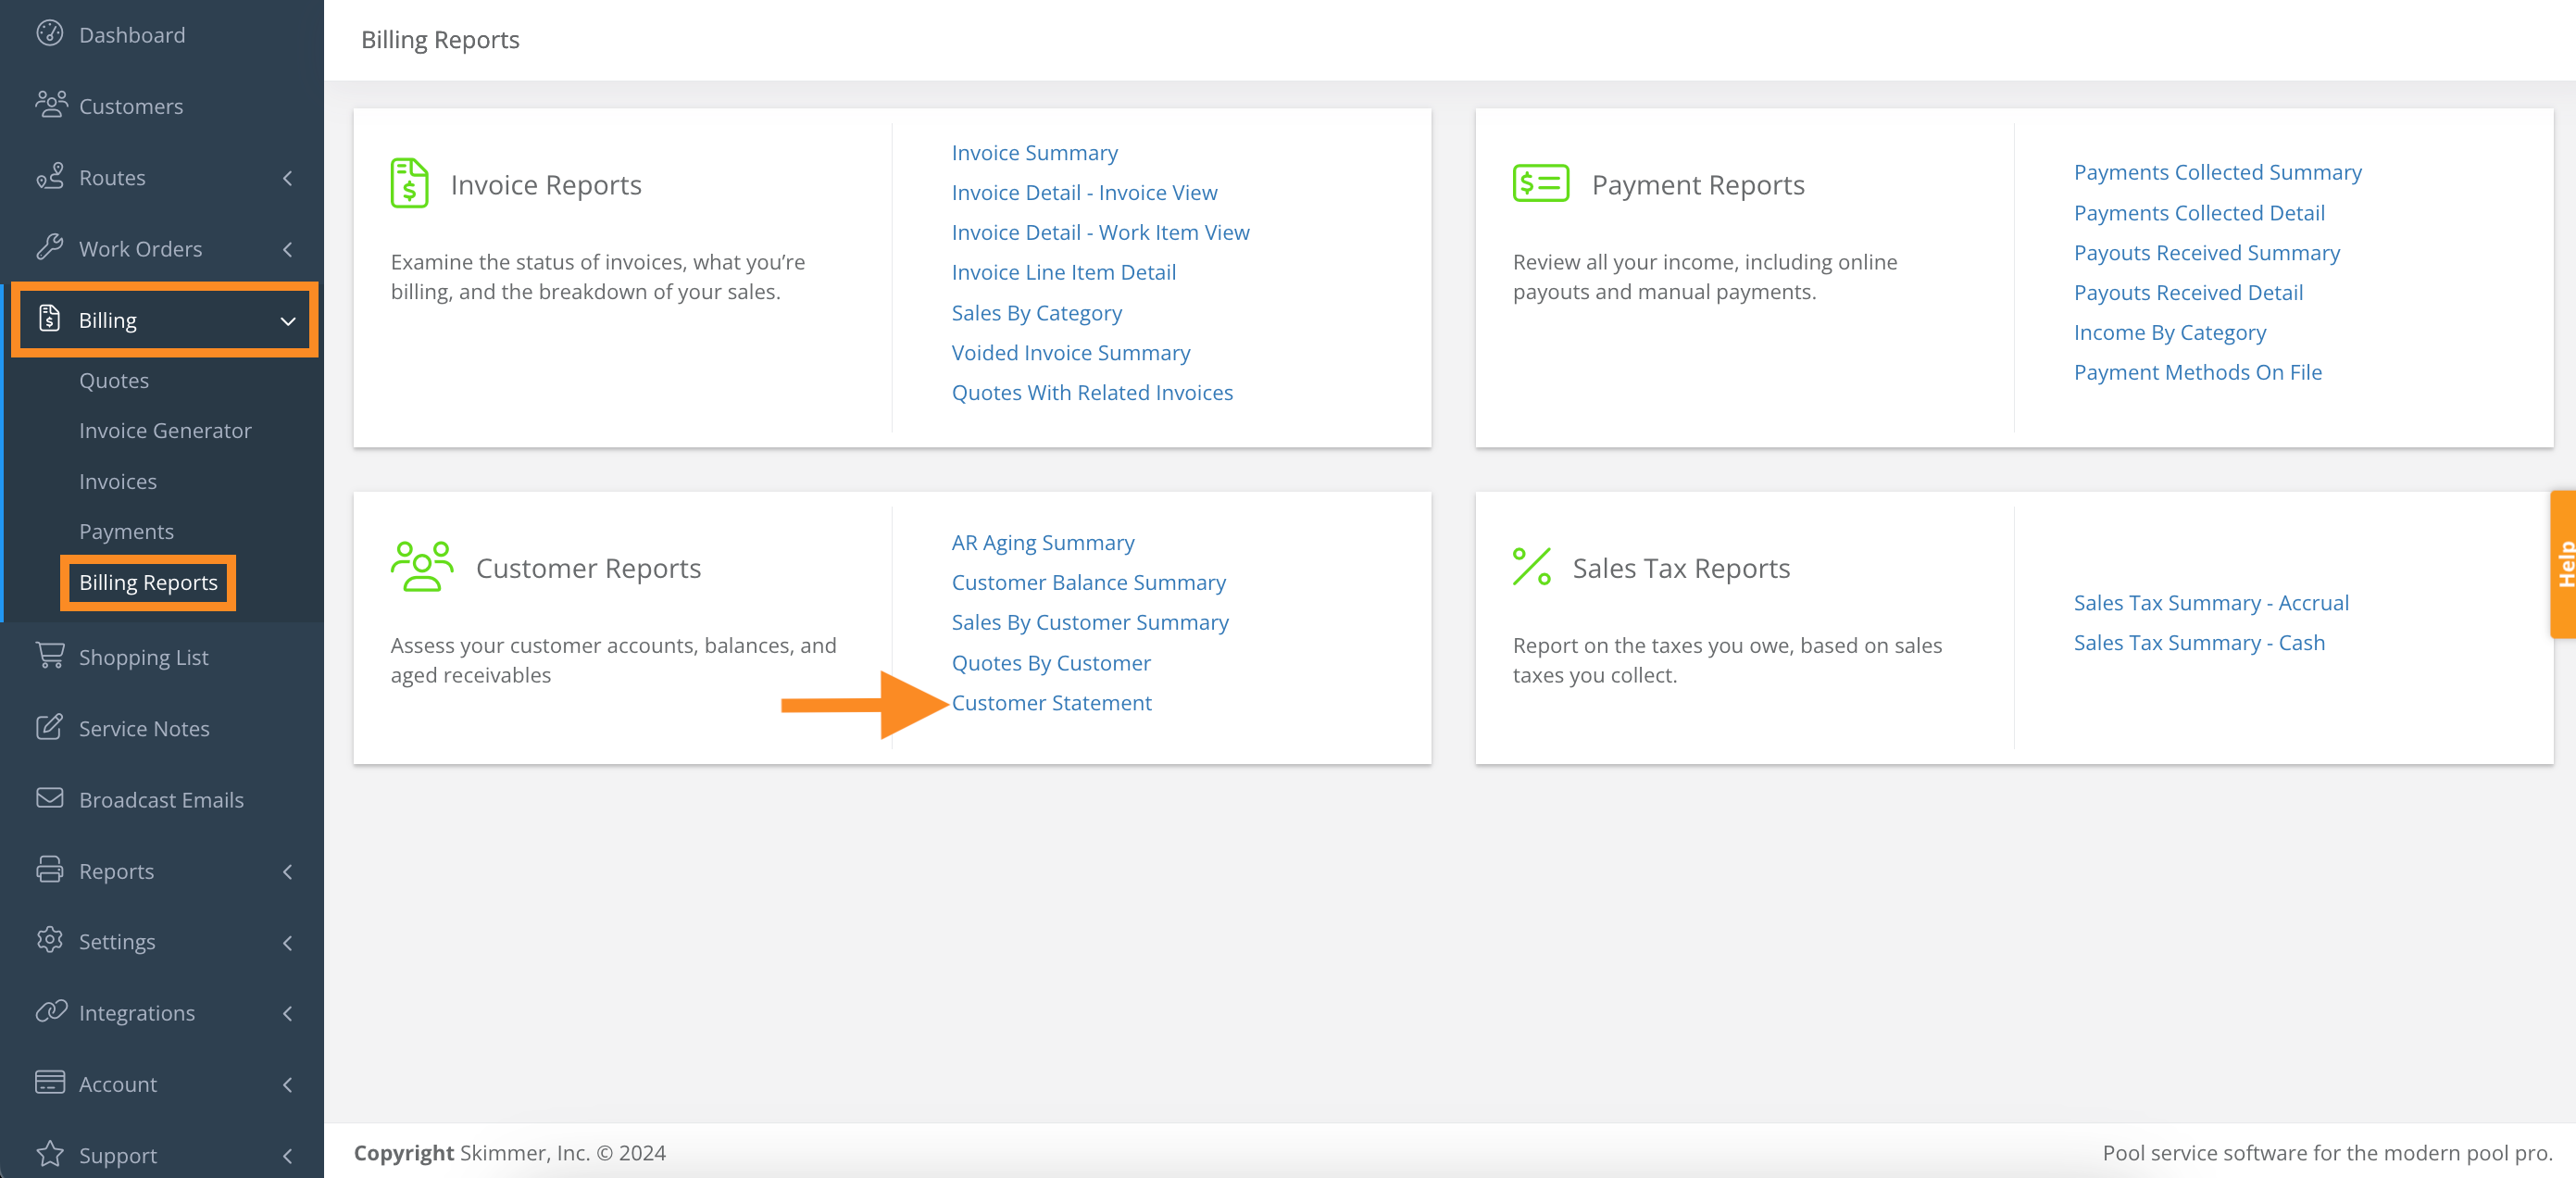
Task: Open the Customer Statement report
Action: [x=1051, y=703]
